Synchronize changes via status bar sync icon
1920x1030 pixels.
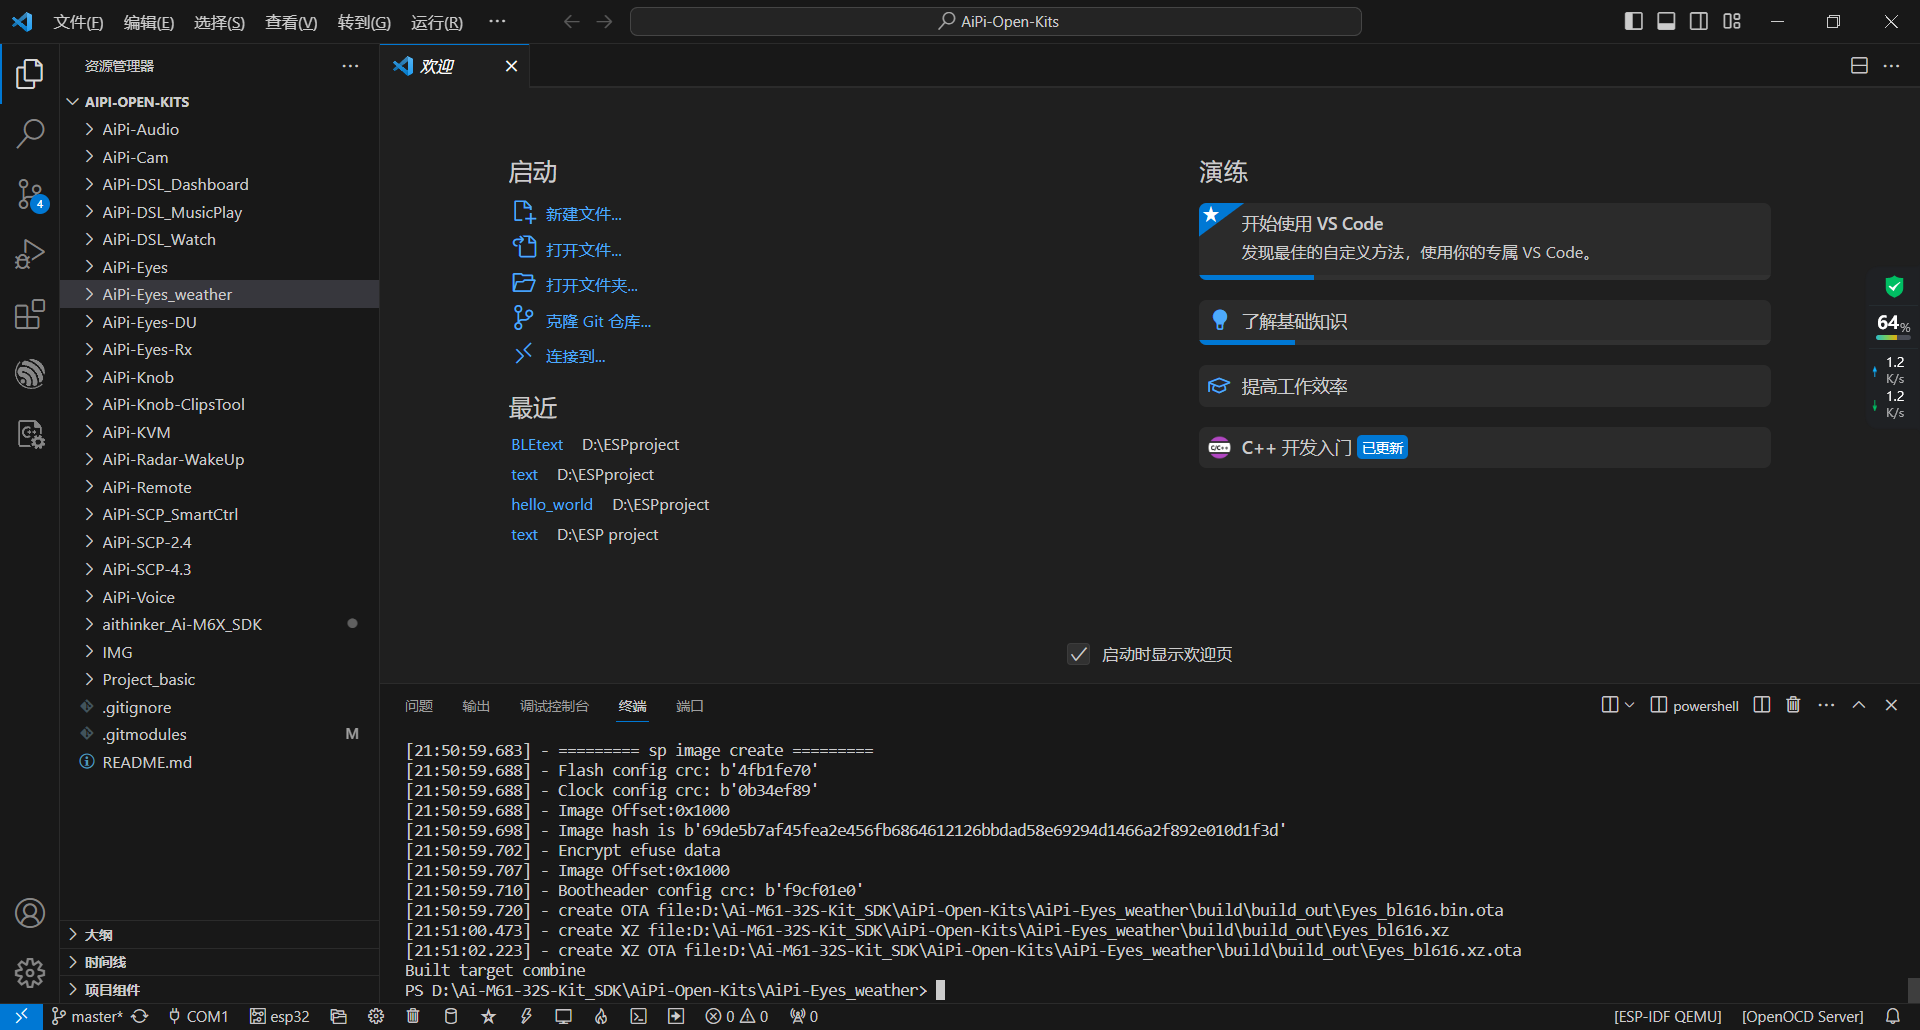[x=140, y=1016]
